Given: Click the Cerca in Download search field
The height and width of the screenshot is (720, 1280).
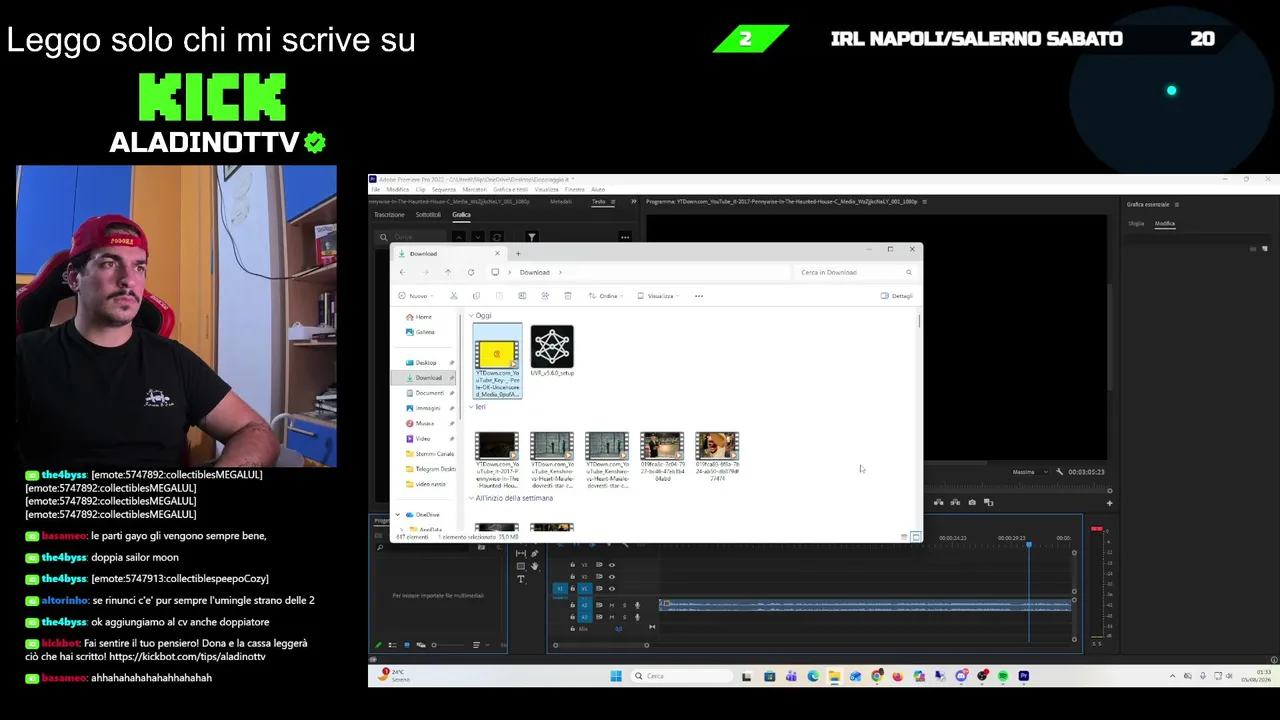Looking at the screenshot, I should (856, 272).
